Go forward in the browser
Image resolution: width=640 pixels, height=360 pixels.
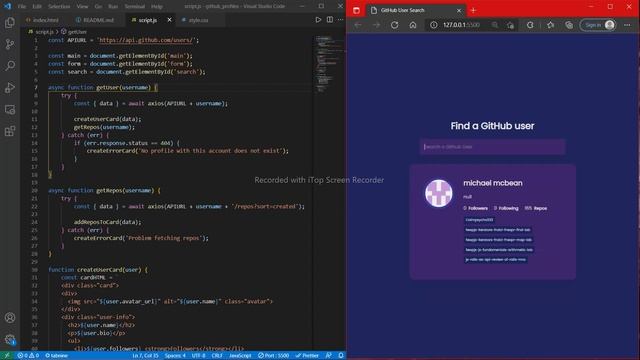[376, 25]
